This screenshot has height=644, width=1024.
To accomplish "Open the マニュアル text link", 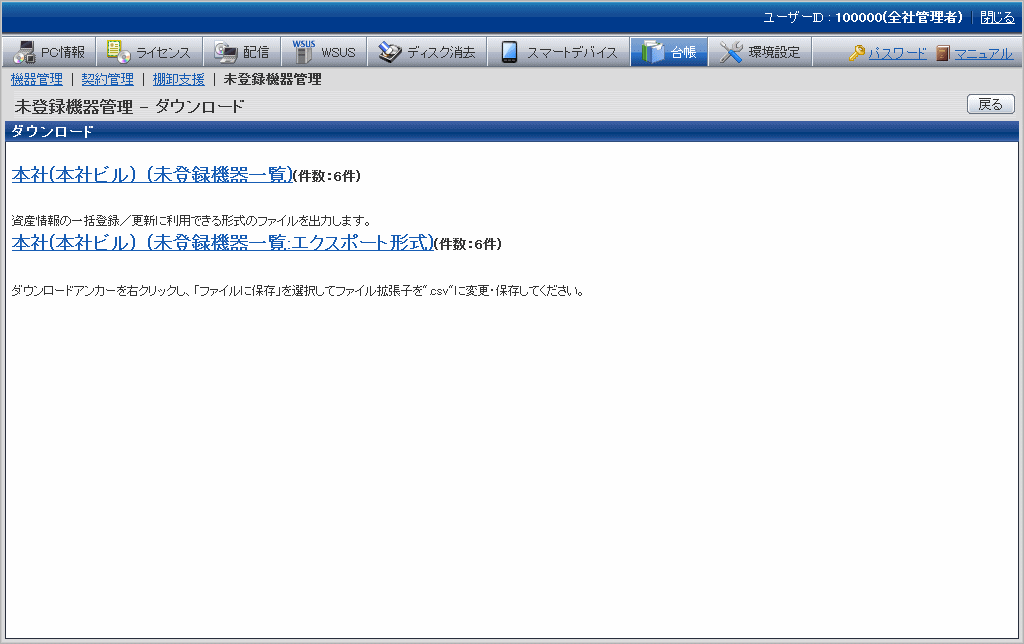I will pyautogui.click(x=983, y=53).
